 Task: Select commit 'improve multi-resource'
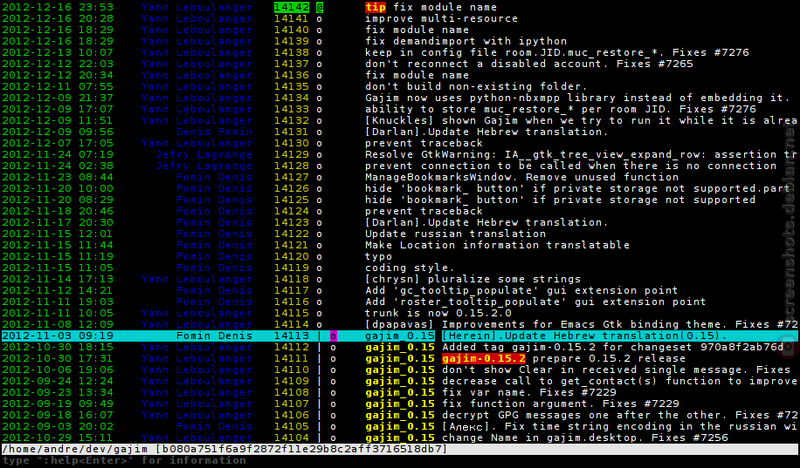coord(441,18)
